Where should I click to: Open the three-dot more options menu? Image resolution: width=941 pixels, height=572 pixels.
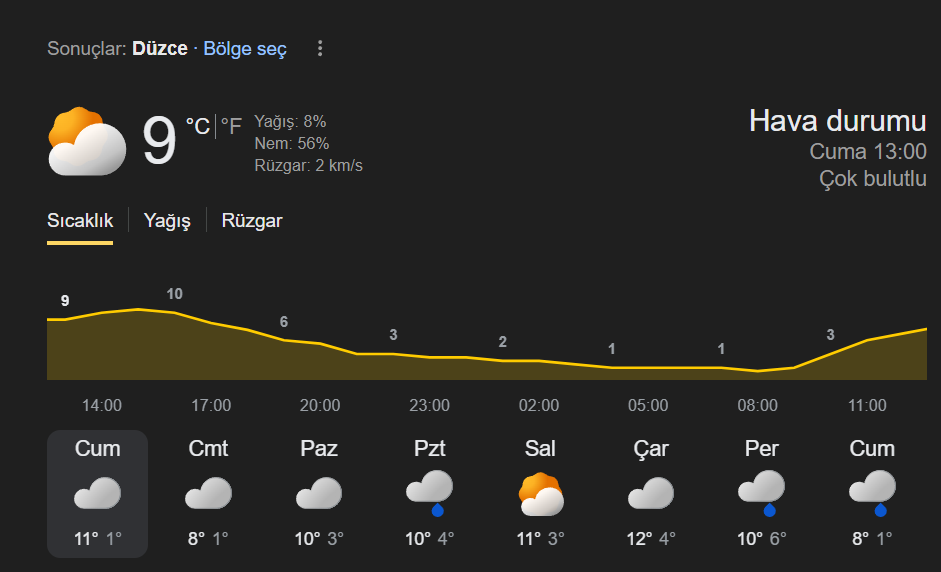pos(320,48)
